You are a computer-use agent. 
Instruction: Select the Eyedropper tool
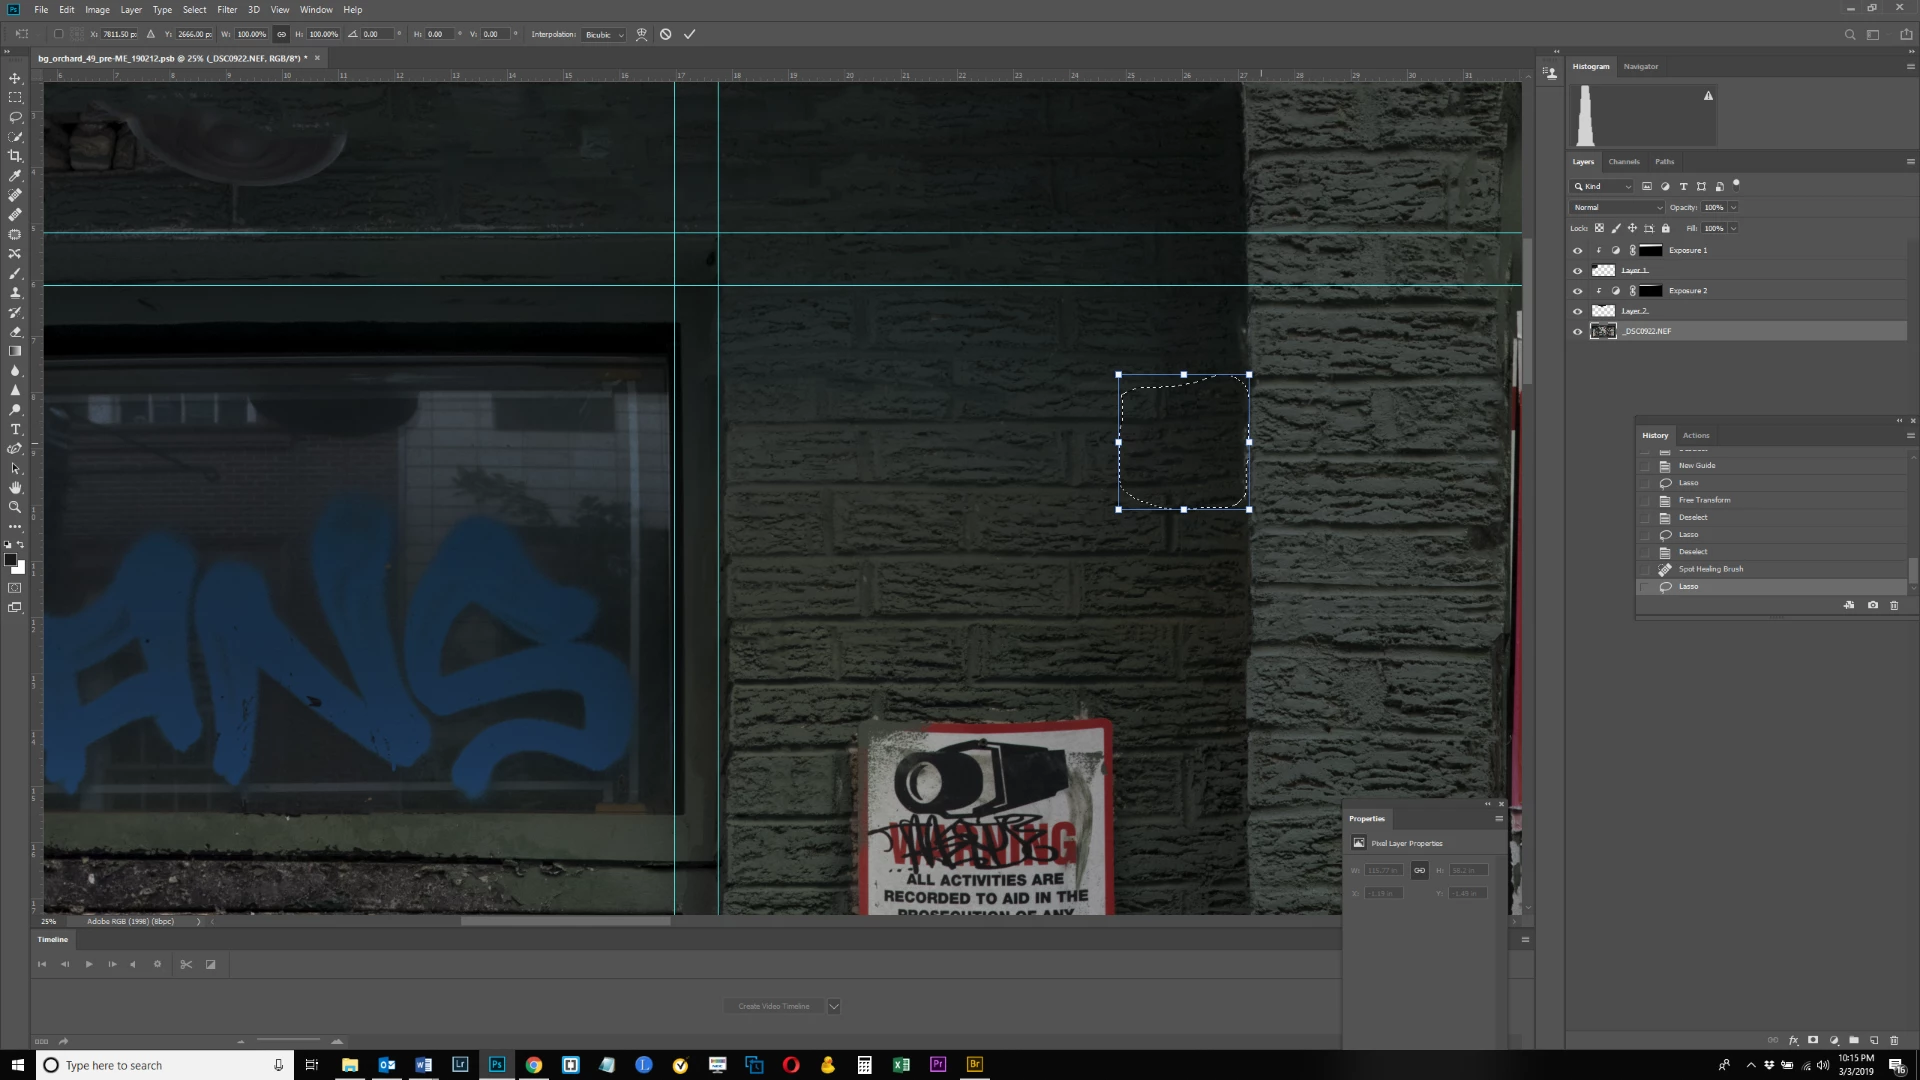15,176
